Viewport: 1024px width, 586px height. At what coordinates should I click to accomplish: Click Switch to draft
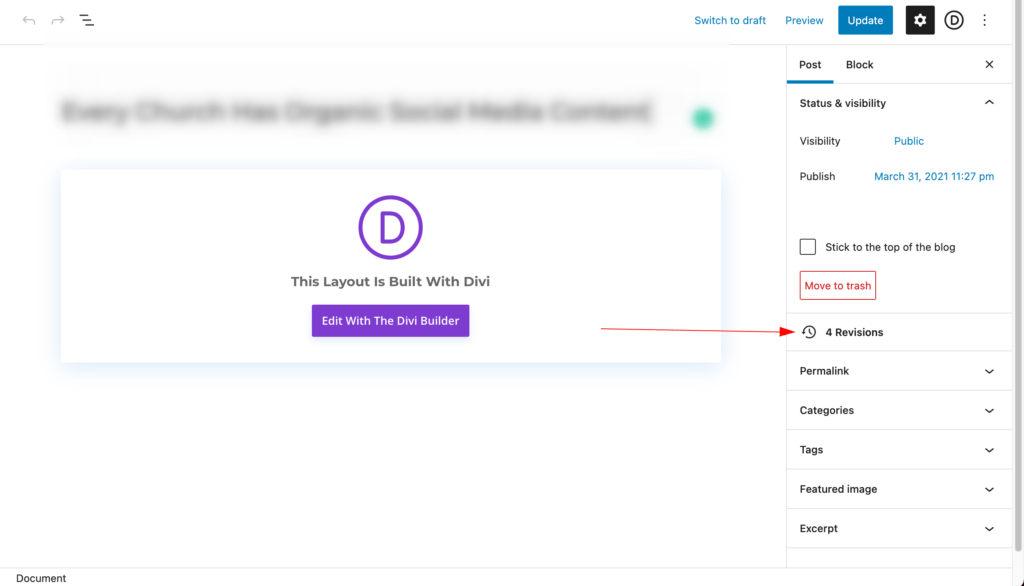coord(729,20)
